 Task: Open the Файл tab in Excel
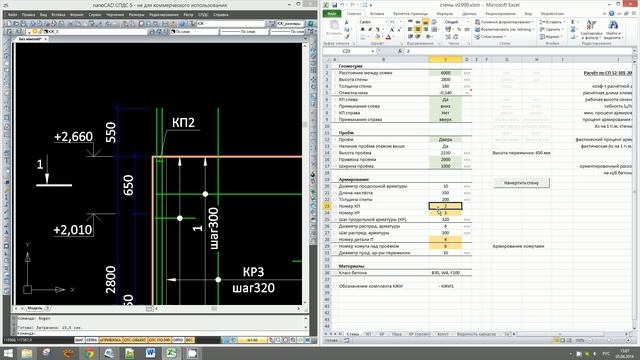332,13
